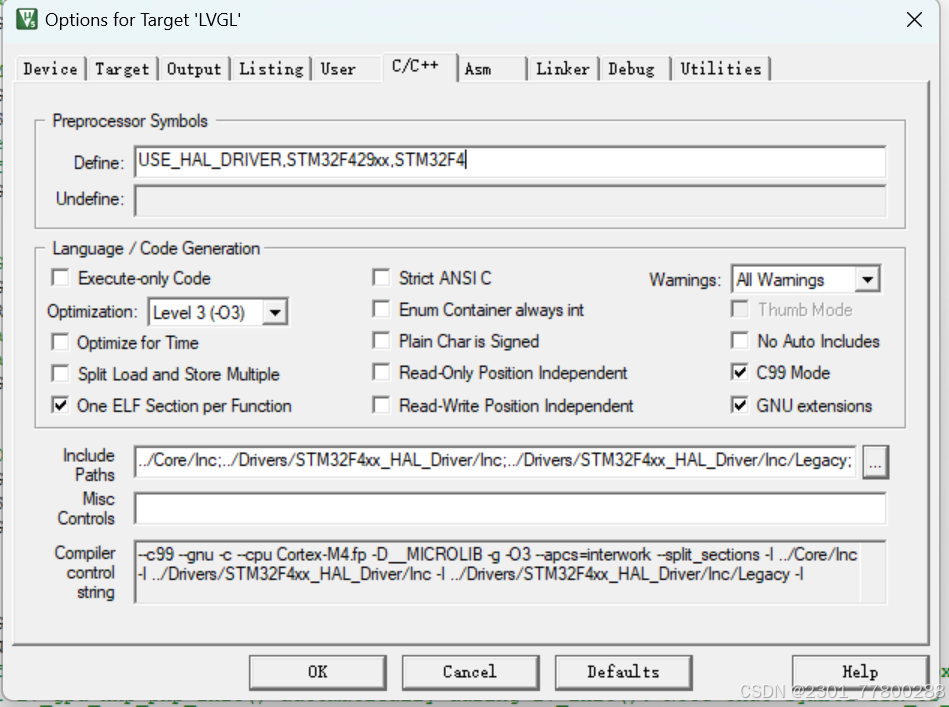Click the Misc Controls input field
Viewport: 949px width, 707px height.
510,508
